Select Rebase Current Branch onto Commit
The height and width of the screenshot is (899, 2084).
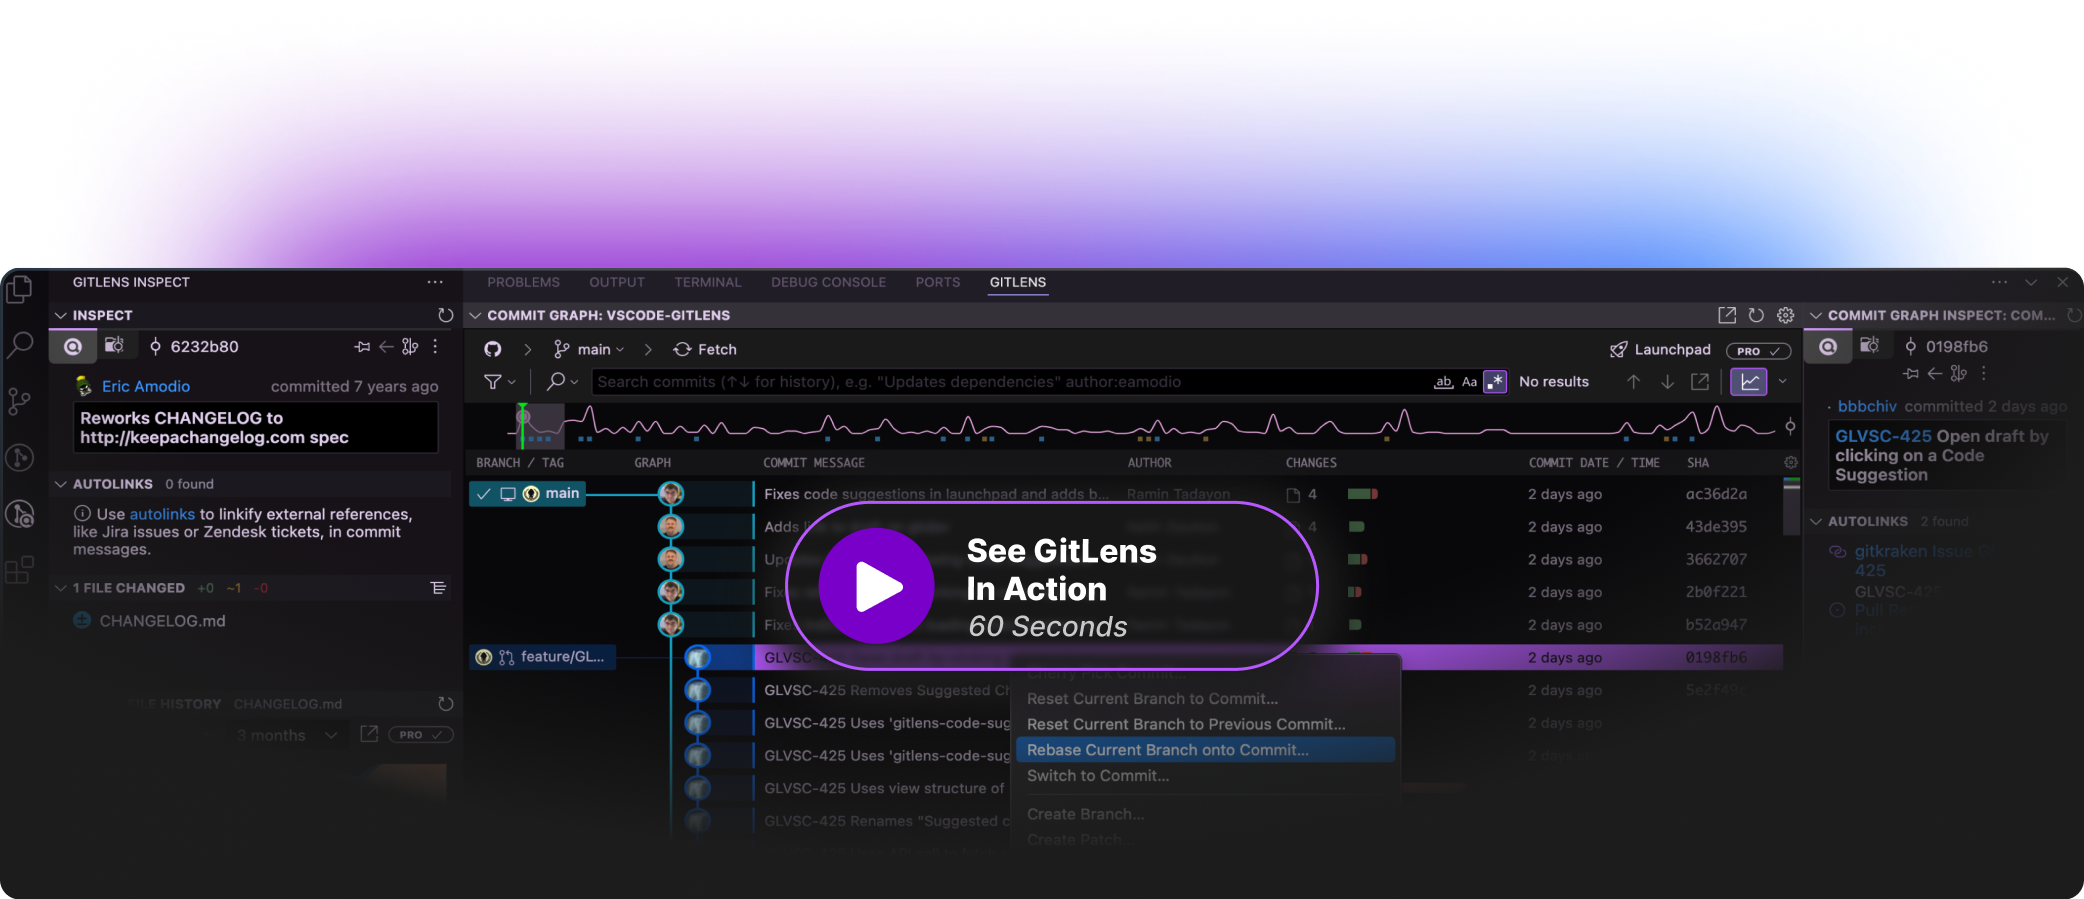click(1167, 750)
